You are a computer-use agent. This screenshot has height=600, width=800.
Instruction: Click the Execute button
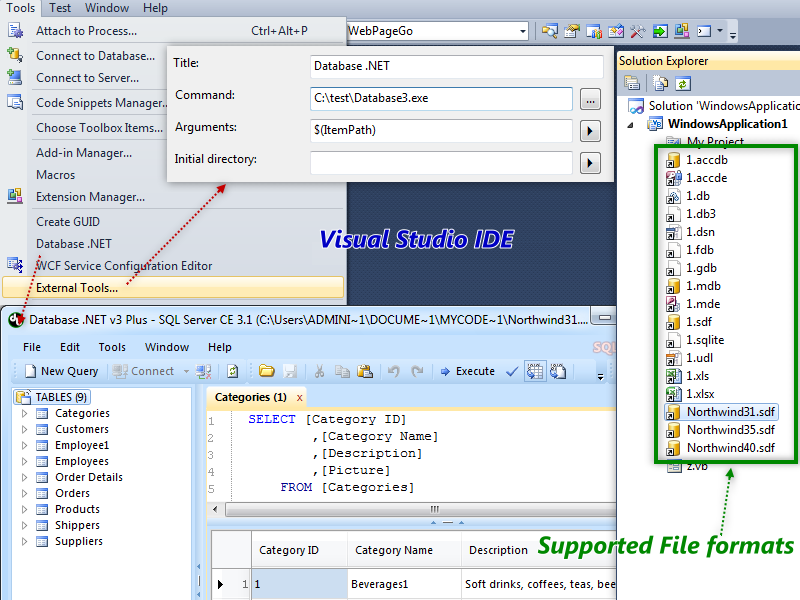point(467,371)
